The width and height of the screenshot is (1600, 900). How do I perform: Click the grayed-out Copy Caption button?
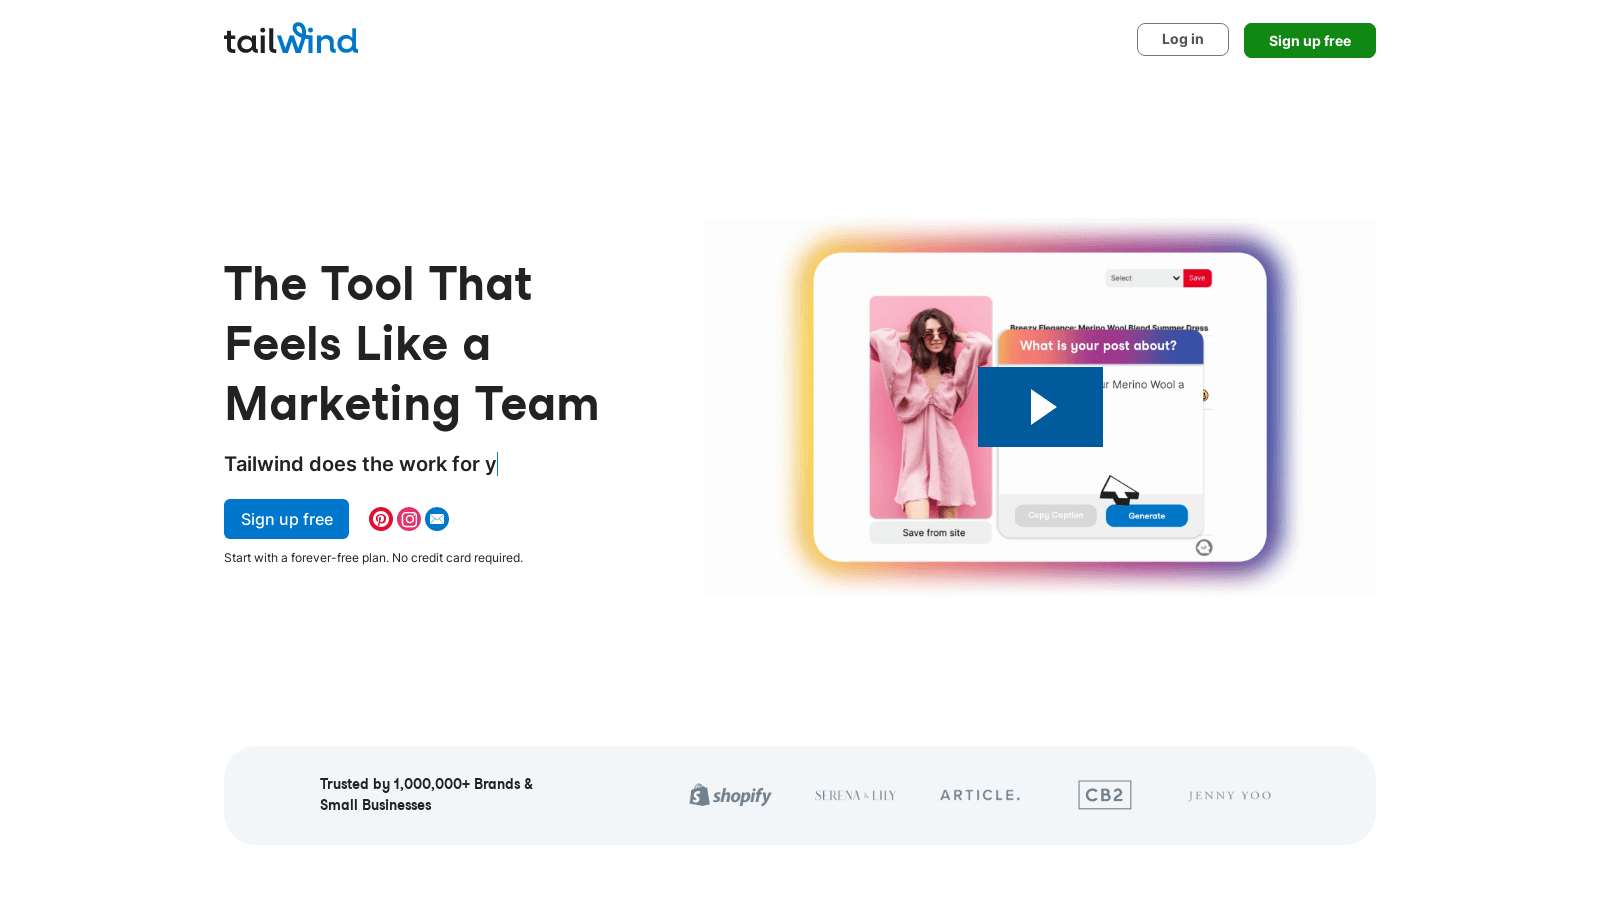tap(1055, 516)
